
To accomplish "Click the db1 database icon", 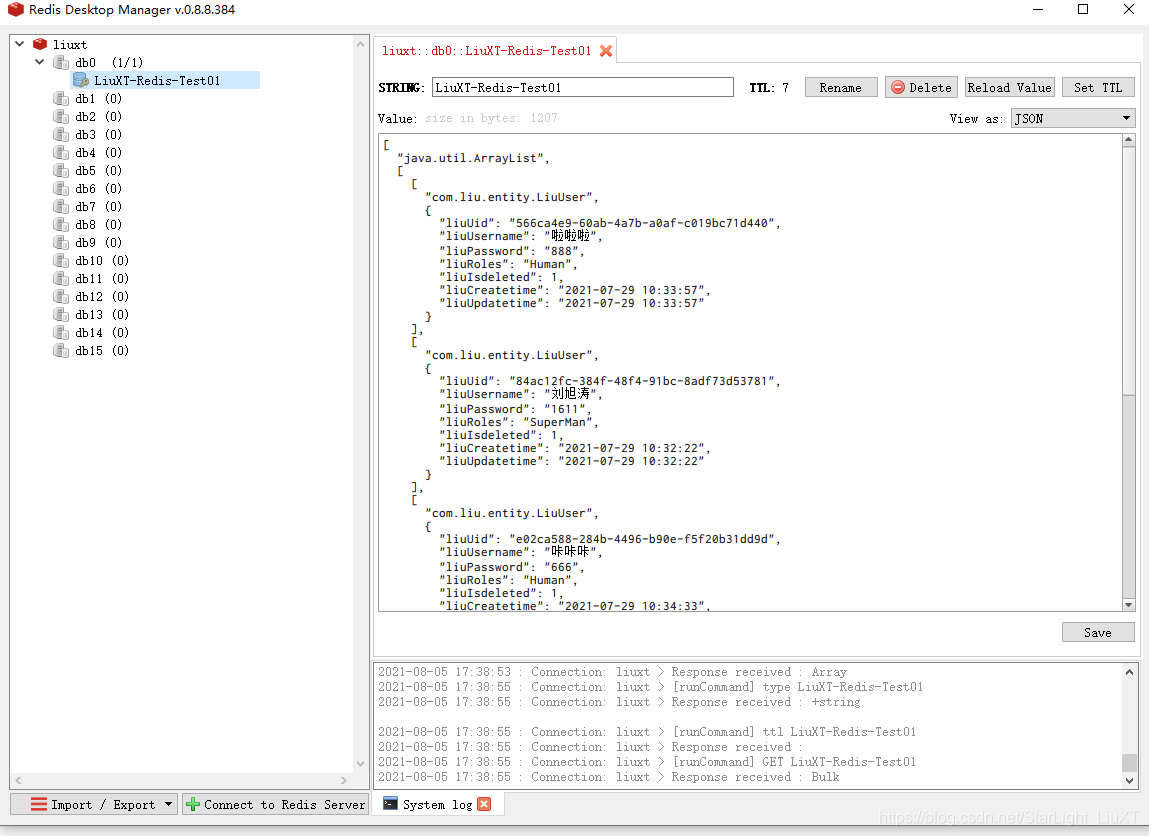I will pyautogui.click(x=62, y=98).
